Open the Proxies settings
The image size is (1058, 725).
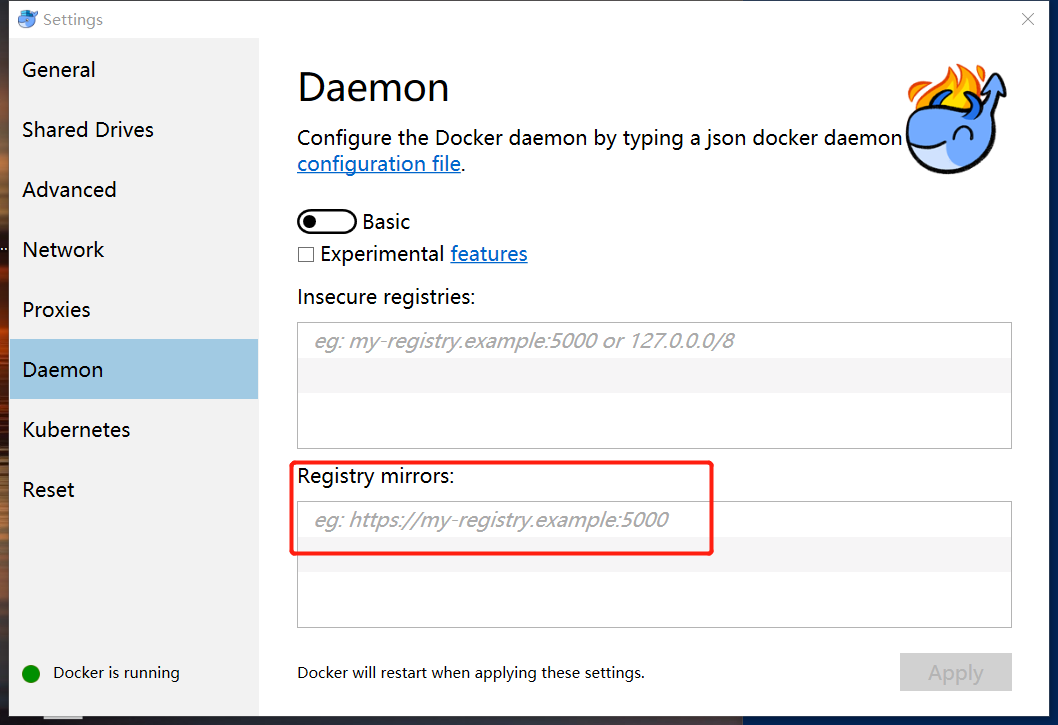coord(56,310)
